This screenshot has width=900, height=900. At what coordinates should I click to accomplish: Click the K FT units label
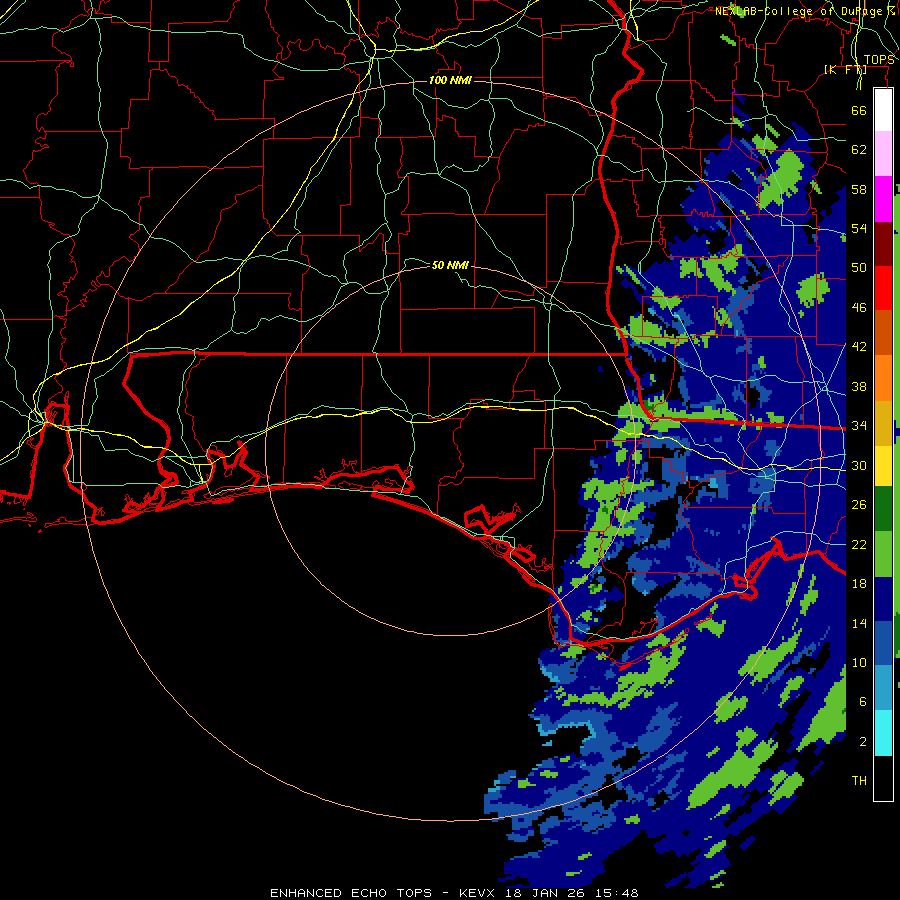(845, 69)
